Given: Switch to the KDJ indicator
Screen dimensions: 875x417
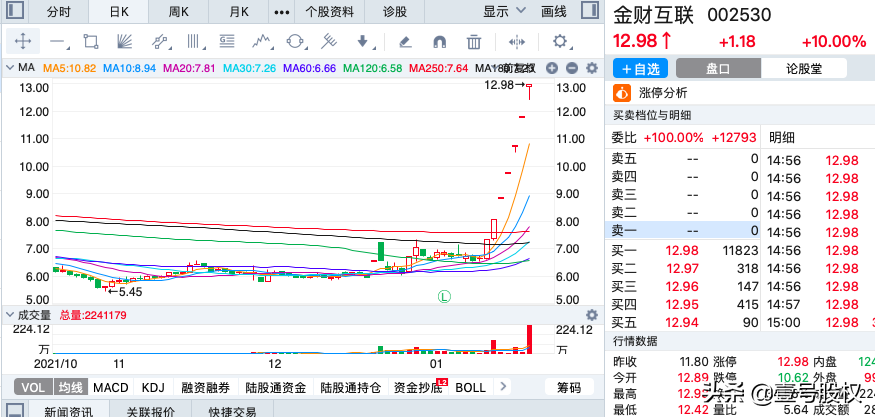Looking at the screenshot, I should [153, 387].
